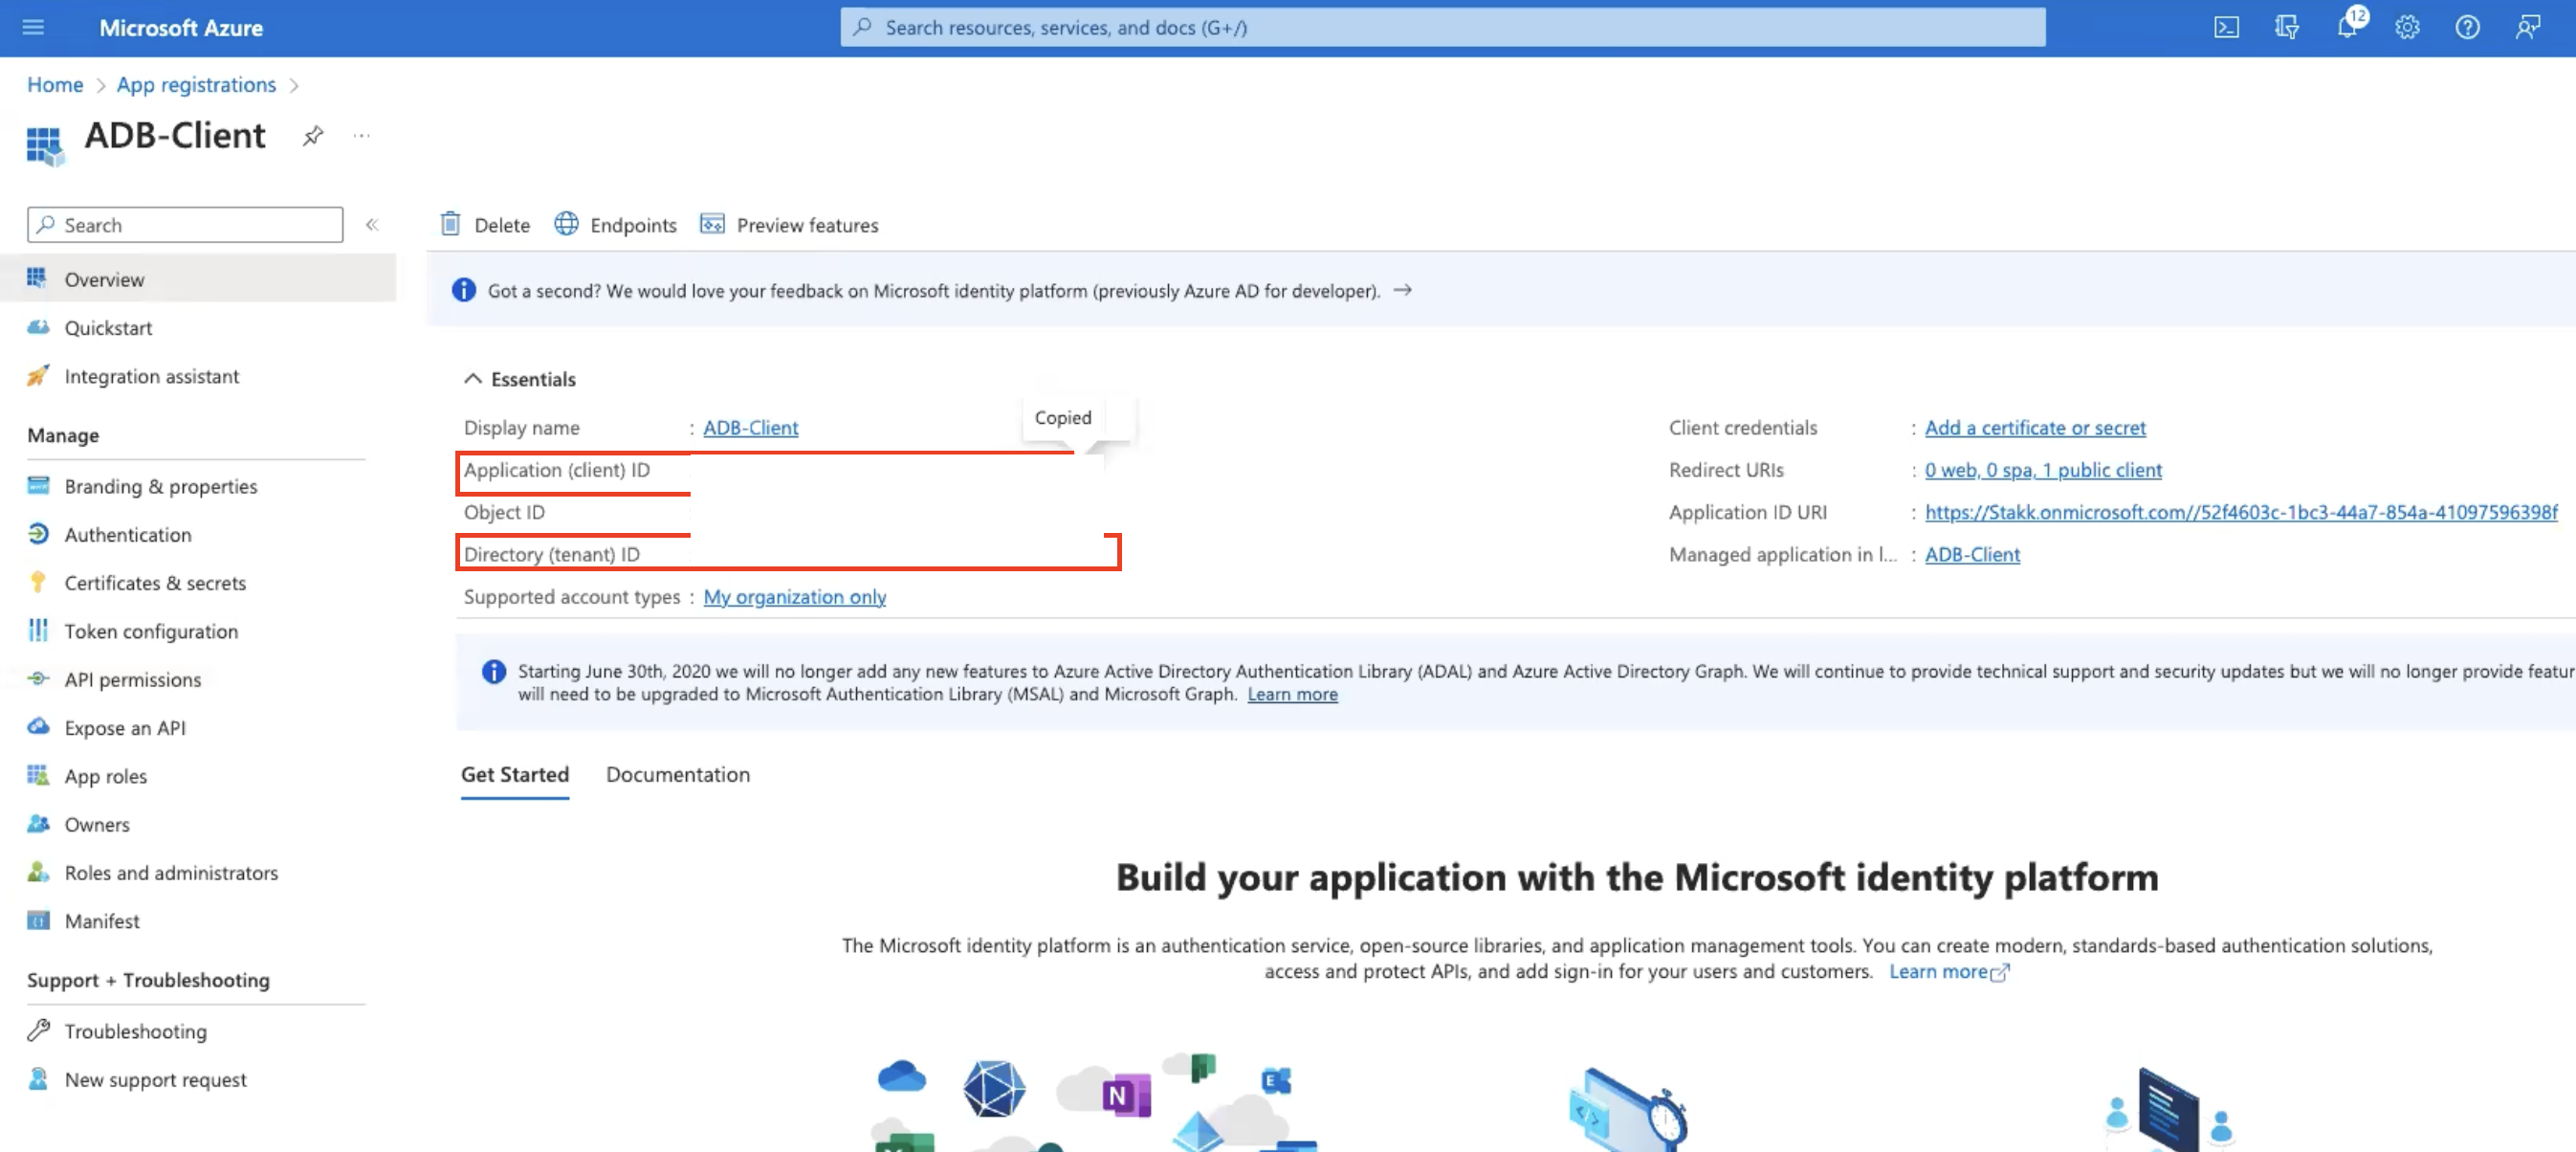Click the search resources field at top
Image resolution: width=2576 pixels, height=1152 pixels.
[1440, 27]
